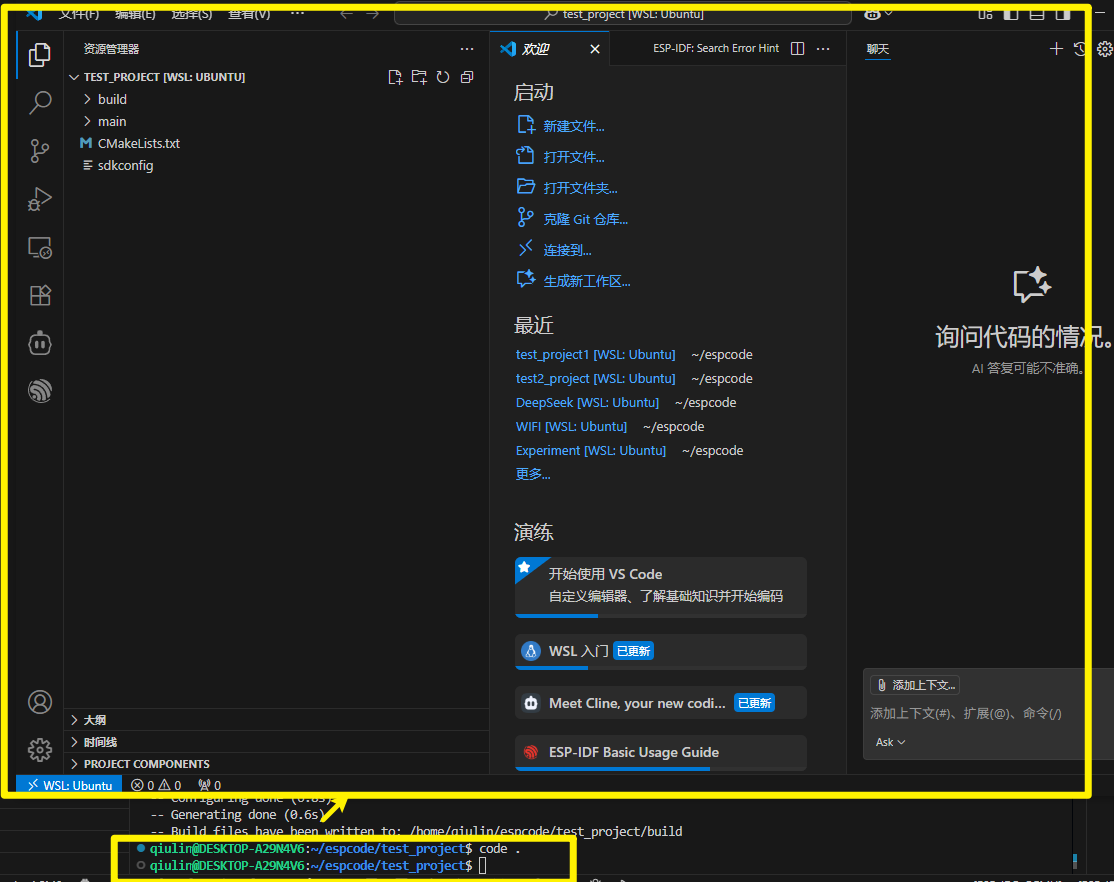Open the Extensions view

(x=40, y=295)
